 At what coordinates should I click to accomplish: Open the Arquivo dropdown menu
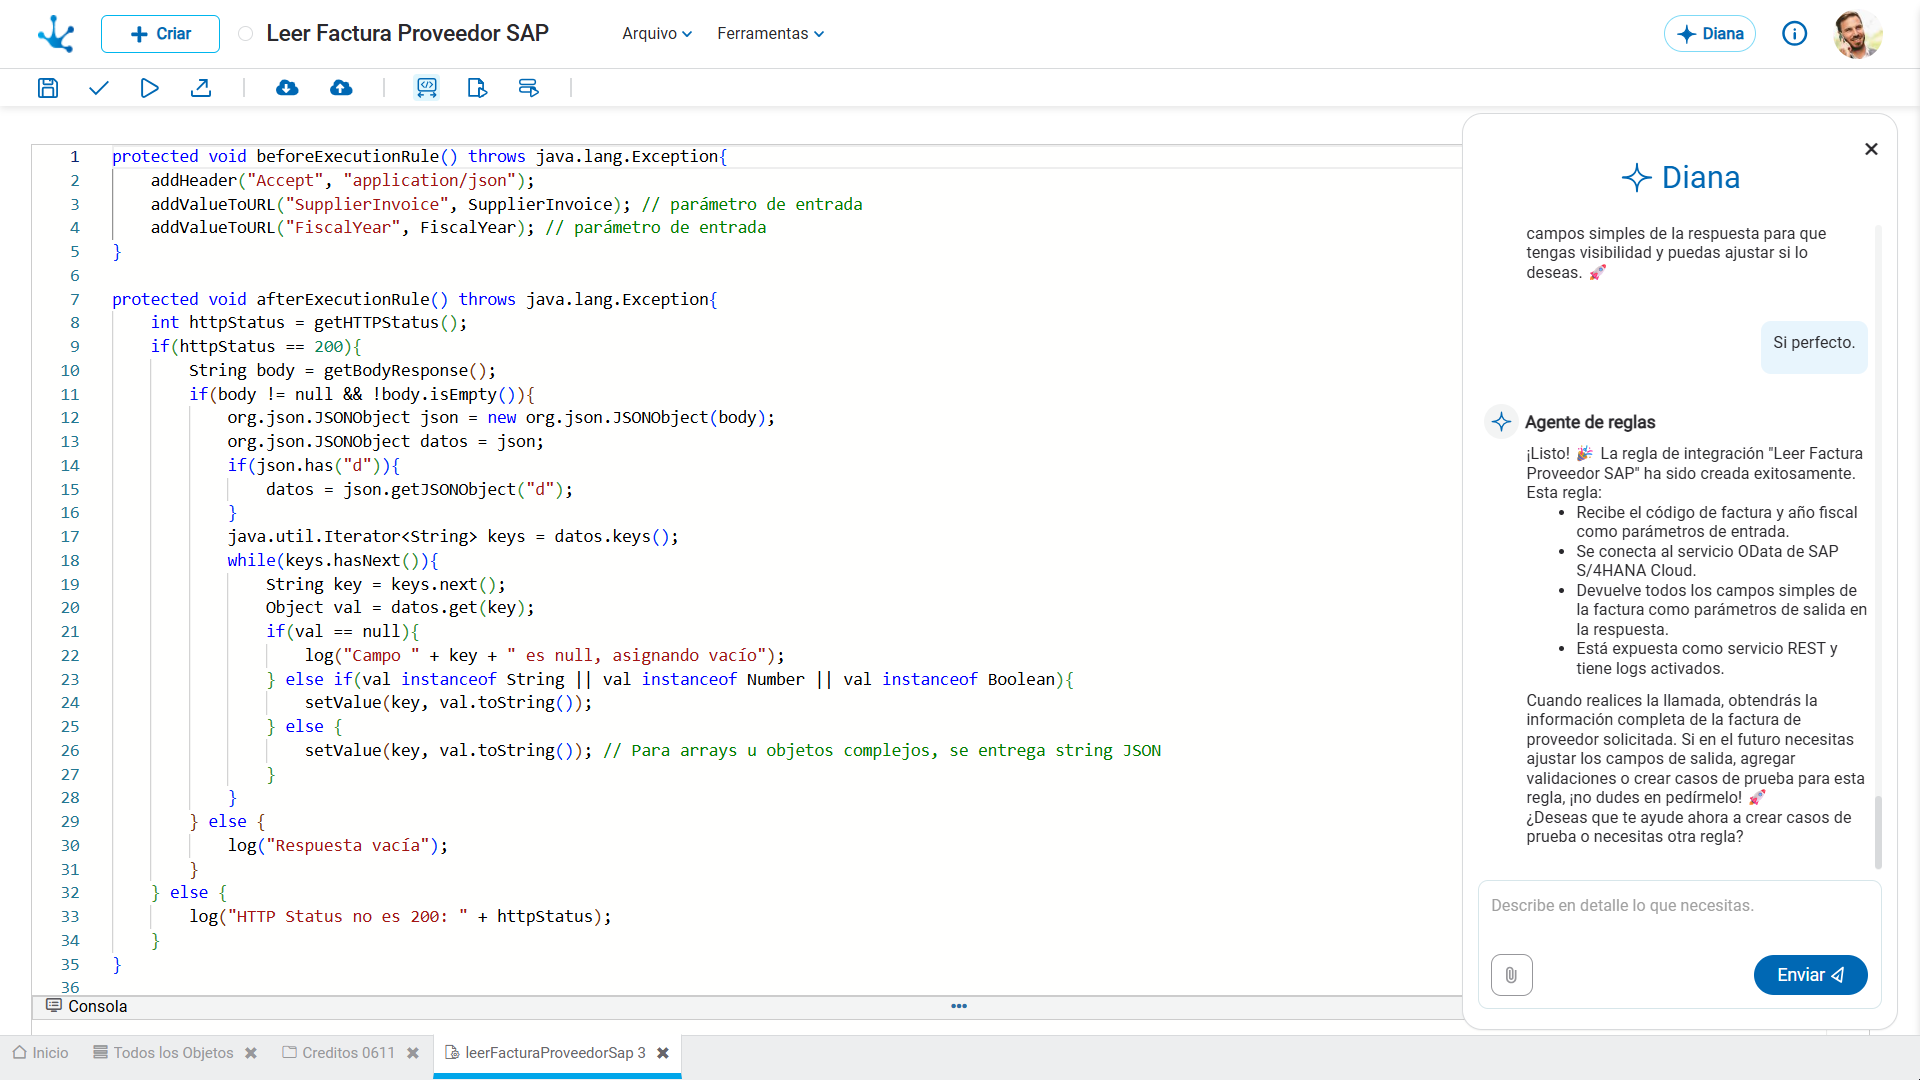656,34
